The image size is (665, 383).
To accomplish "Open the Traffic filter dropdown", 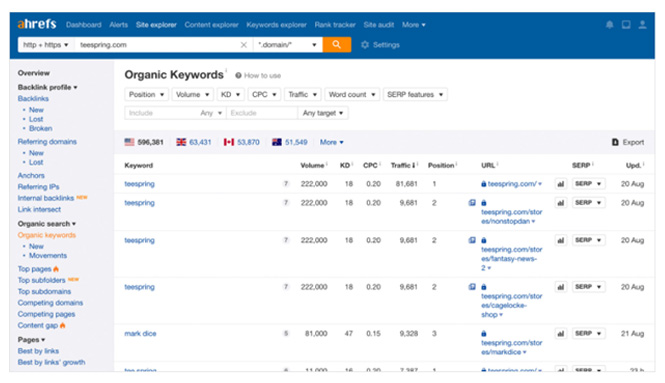I will 302,95.
